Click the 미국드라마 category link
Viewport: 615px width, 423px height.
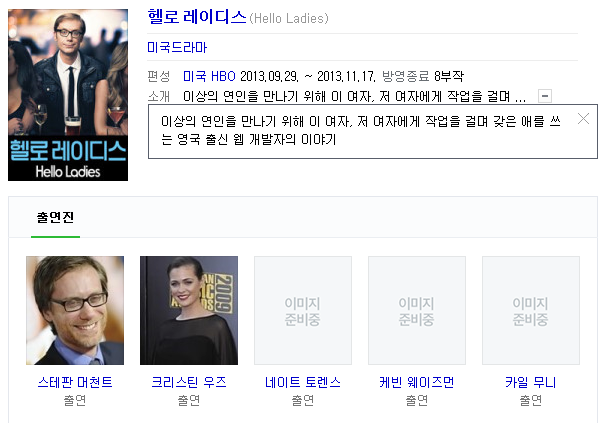pyautogui.click(x=177, y=47)
